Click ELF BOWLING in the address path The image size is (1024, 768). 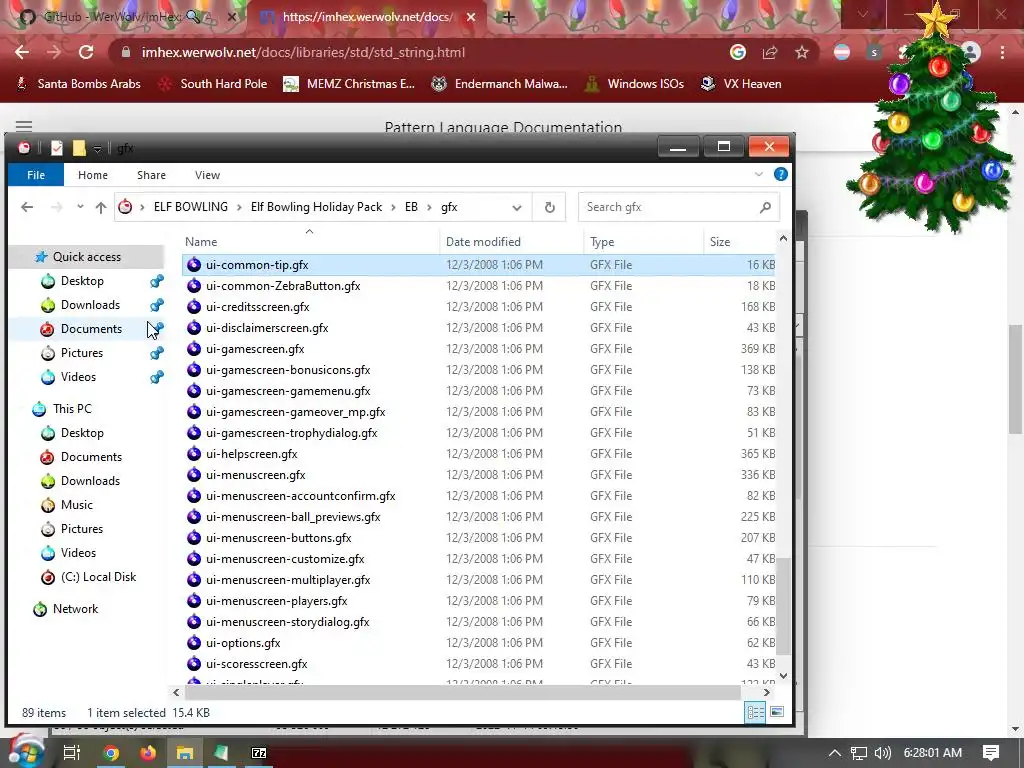pyautogui.click(x=191, y=207)
